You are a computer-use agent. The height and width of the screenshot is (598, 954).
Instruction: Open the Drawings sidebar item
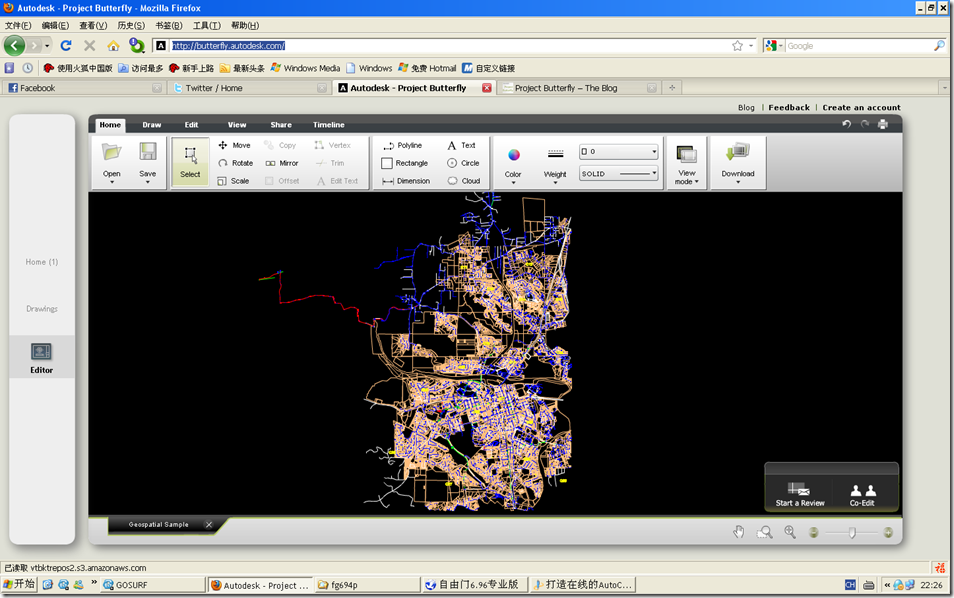point(41,309)
